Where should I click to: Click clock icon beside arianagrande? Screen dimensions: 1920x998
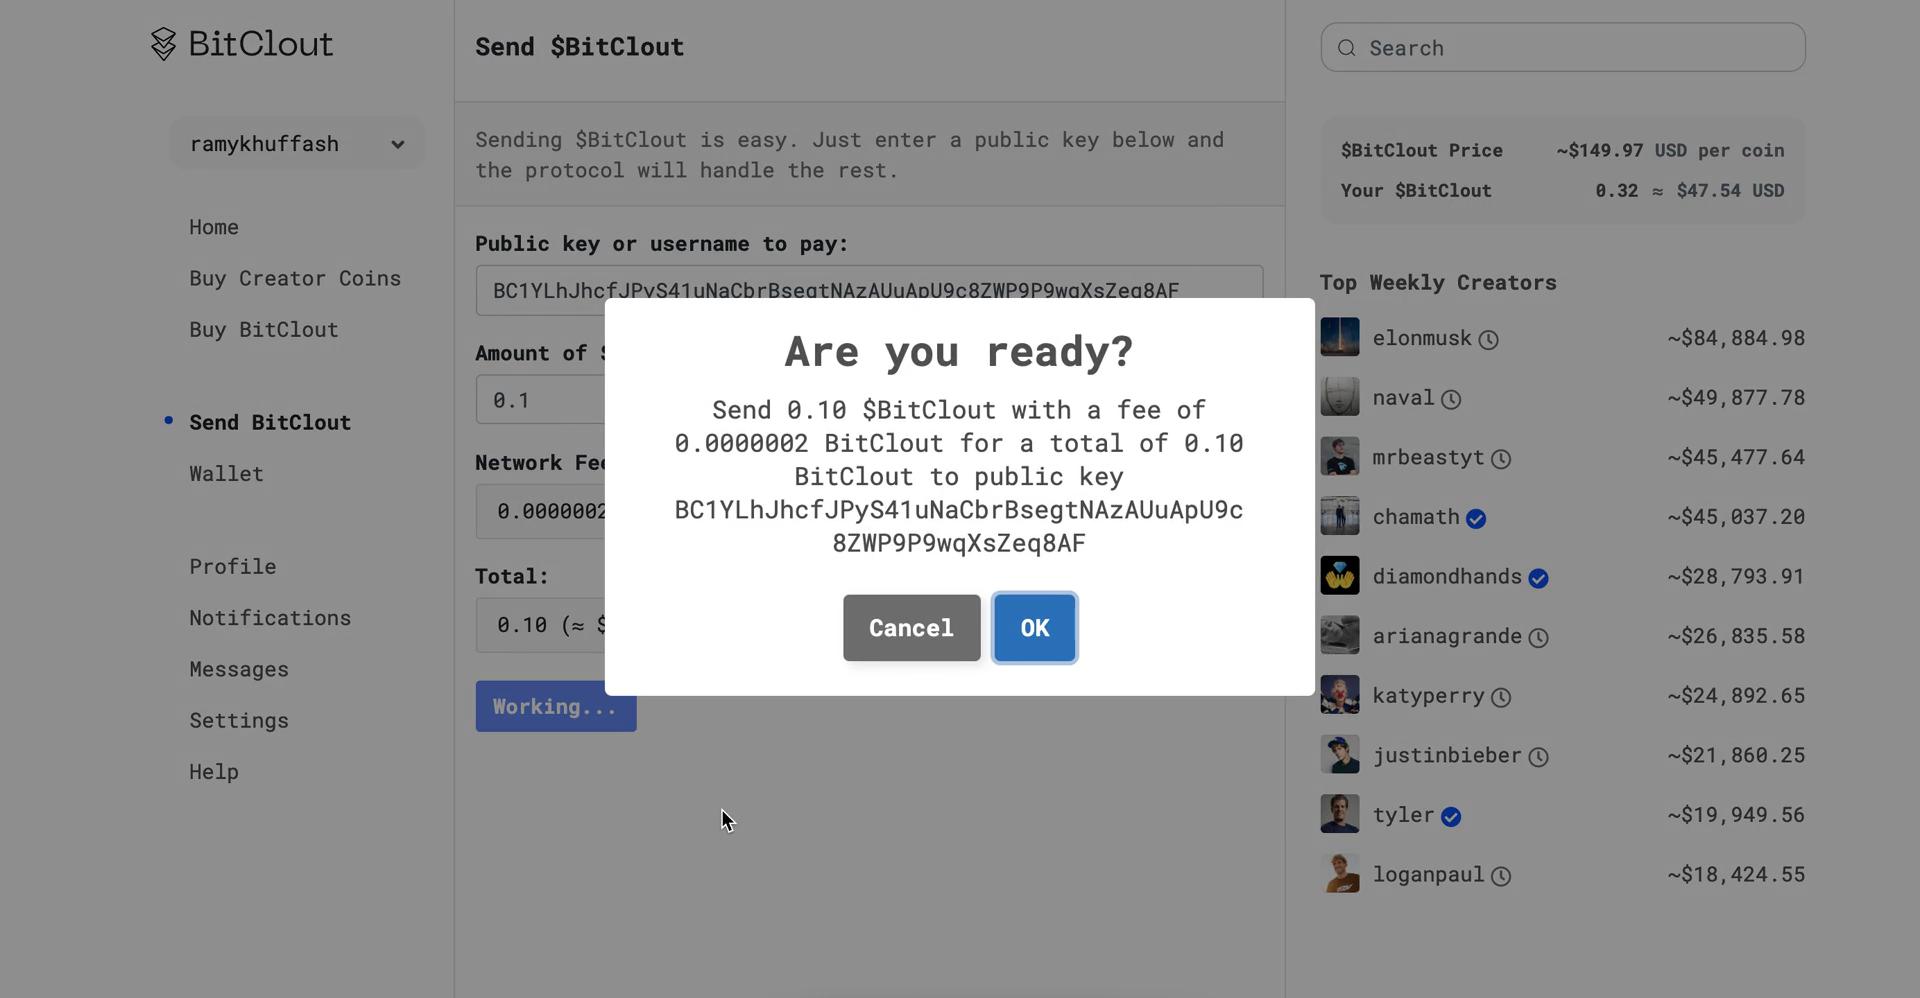click(1538, 638)
